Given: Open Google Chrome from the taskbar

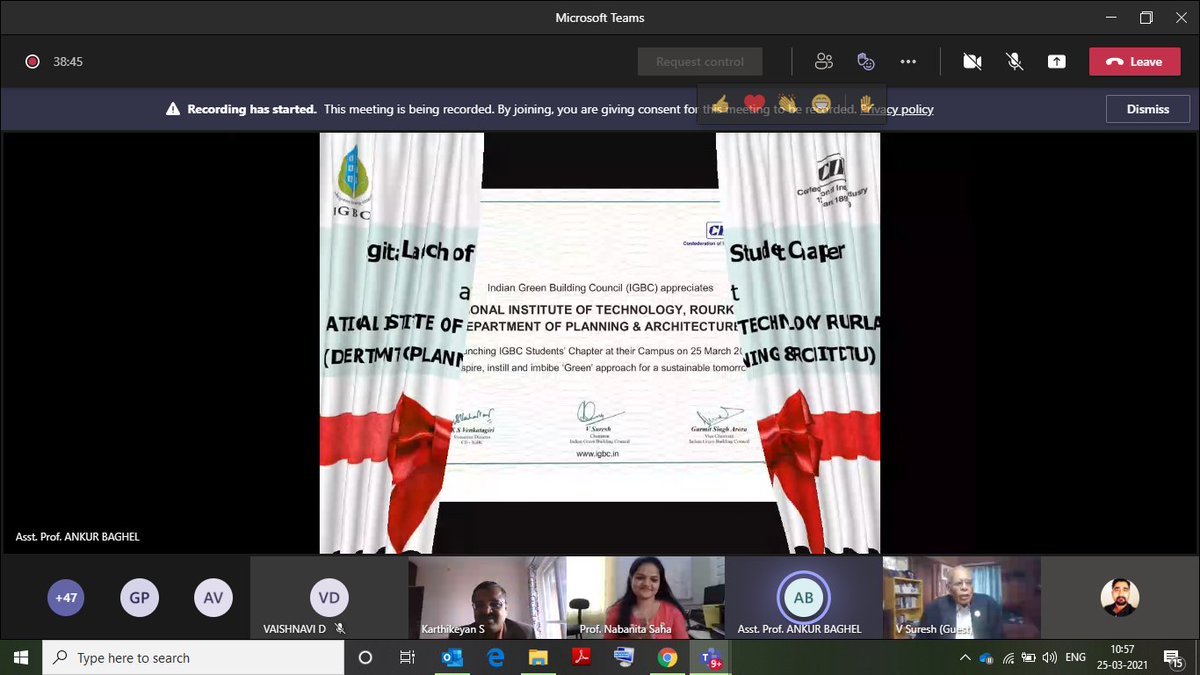Looking at the screenshot, I should [667, 658].
